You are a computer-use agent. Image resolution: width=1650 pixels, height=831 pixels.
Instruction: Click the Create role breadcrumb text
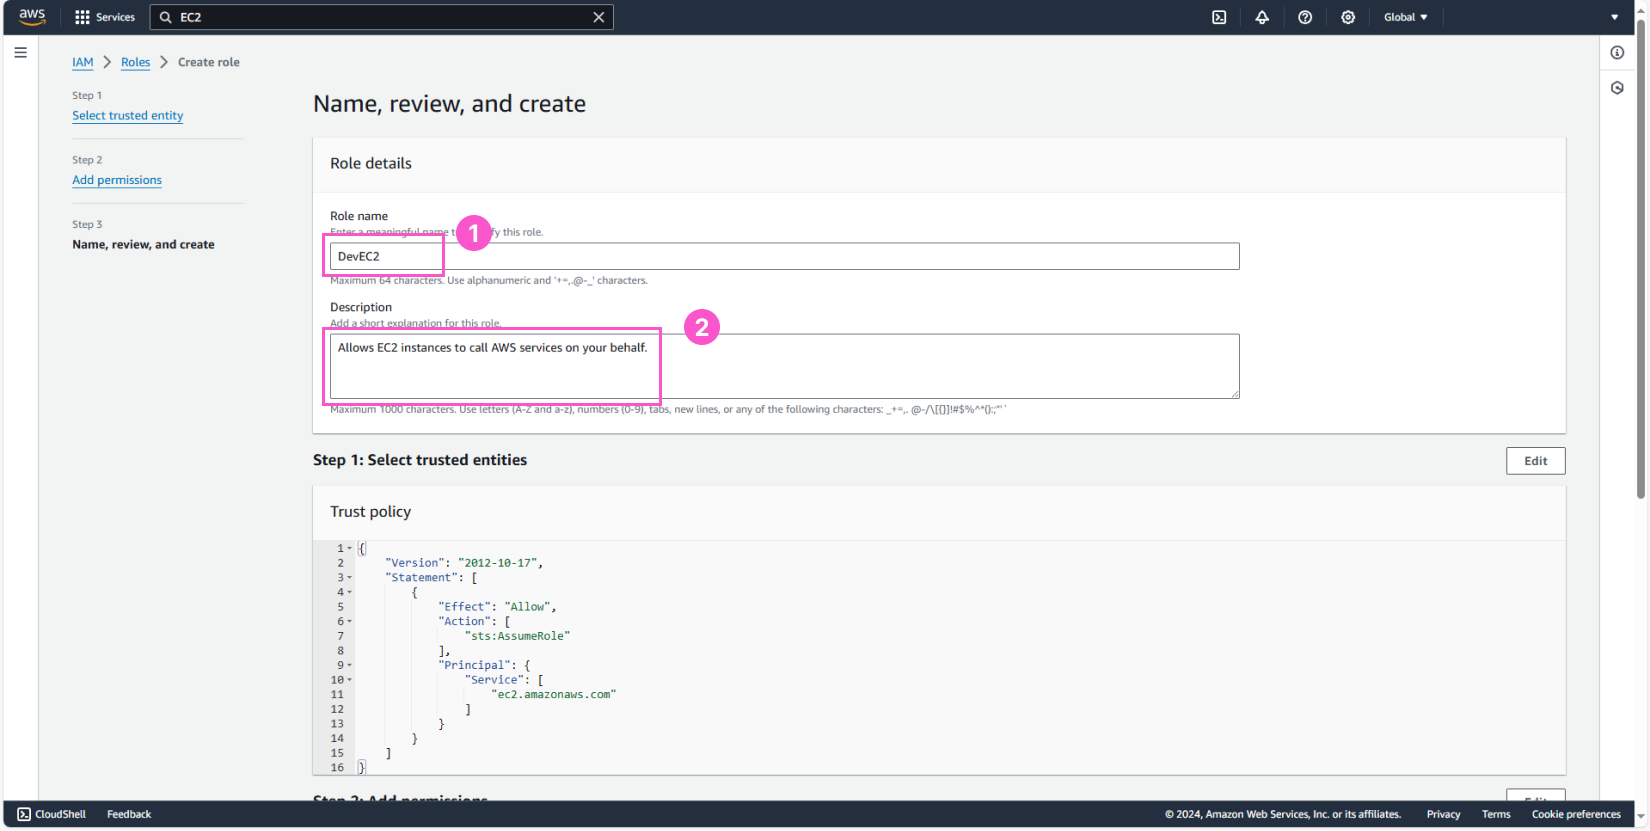[x=208, y=62]
